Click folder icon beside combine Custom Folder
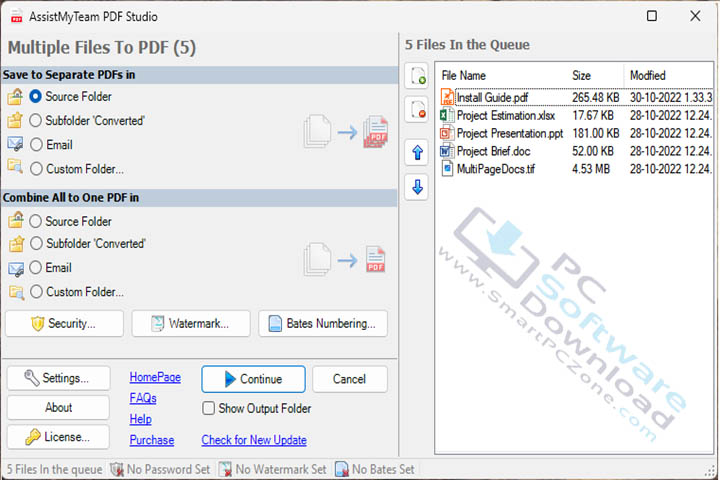This screenshot has height=480, width=720. click(x=16, y=292)
